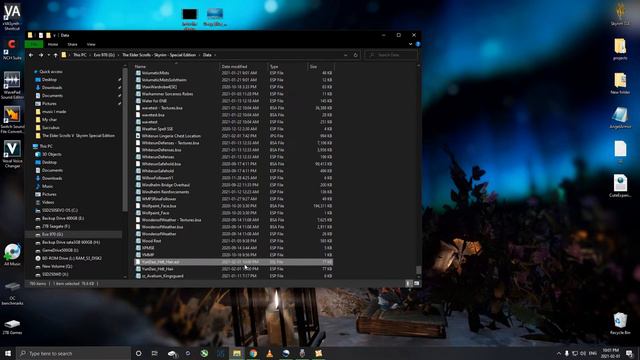The height and width of the screenshot is (360, 640).
Task: Click Skyrim Special Edition breadcrumb segment
Action: [159, 55]
